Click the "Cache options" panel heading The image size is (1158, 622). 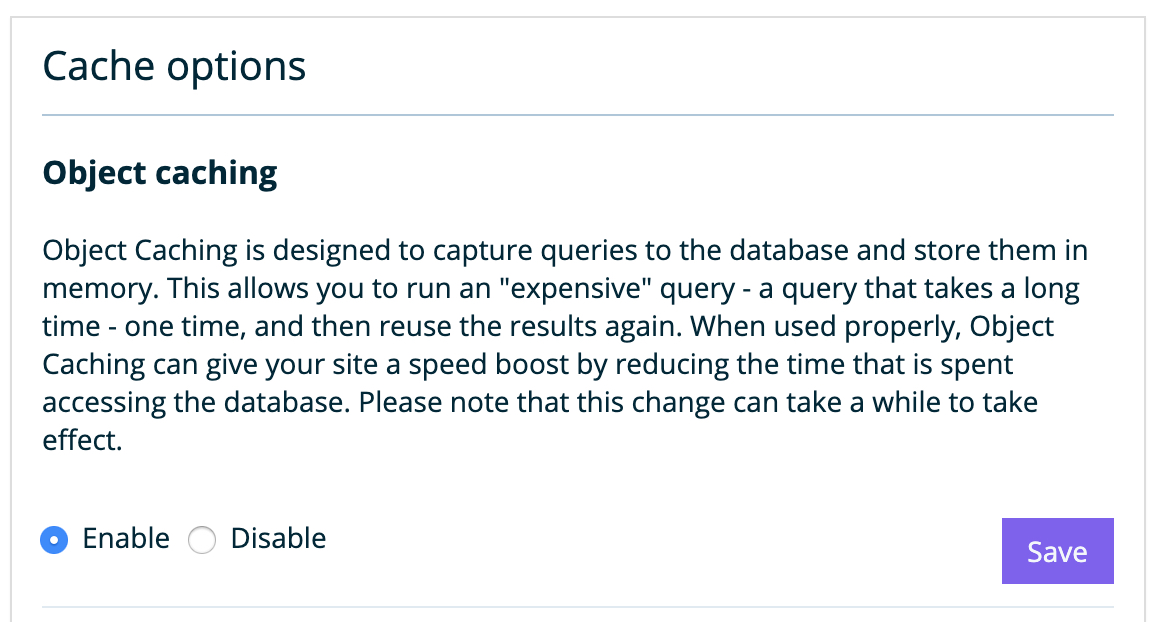pos(174,67)
